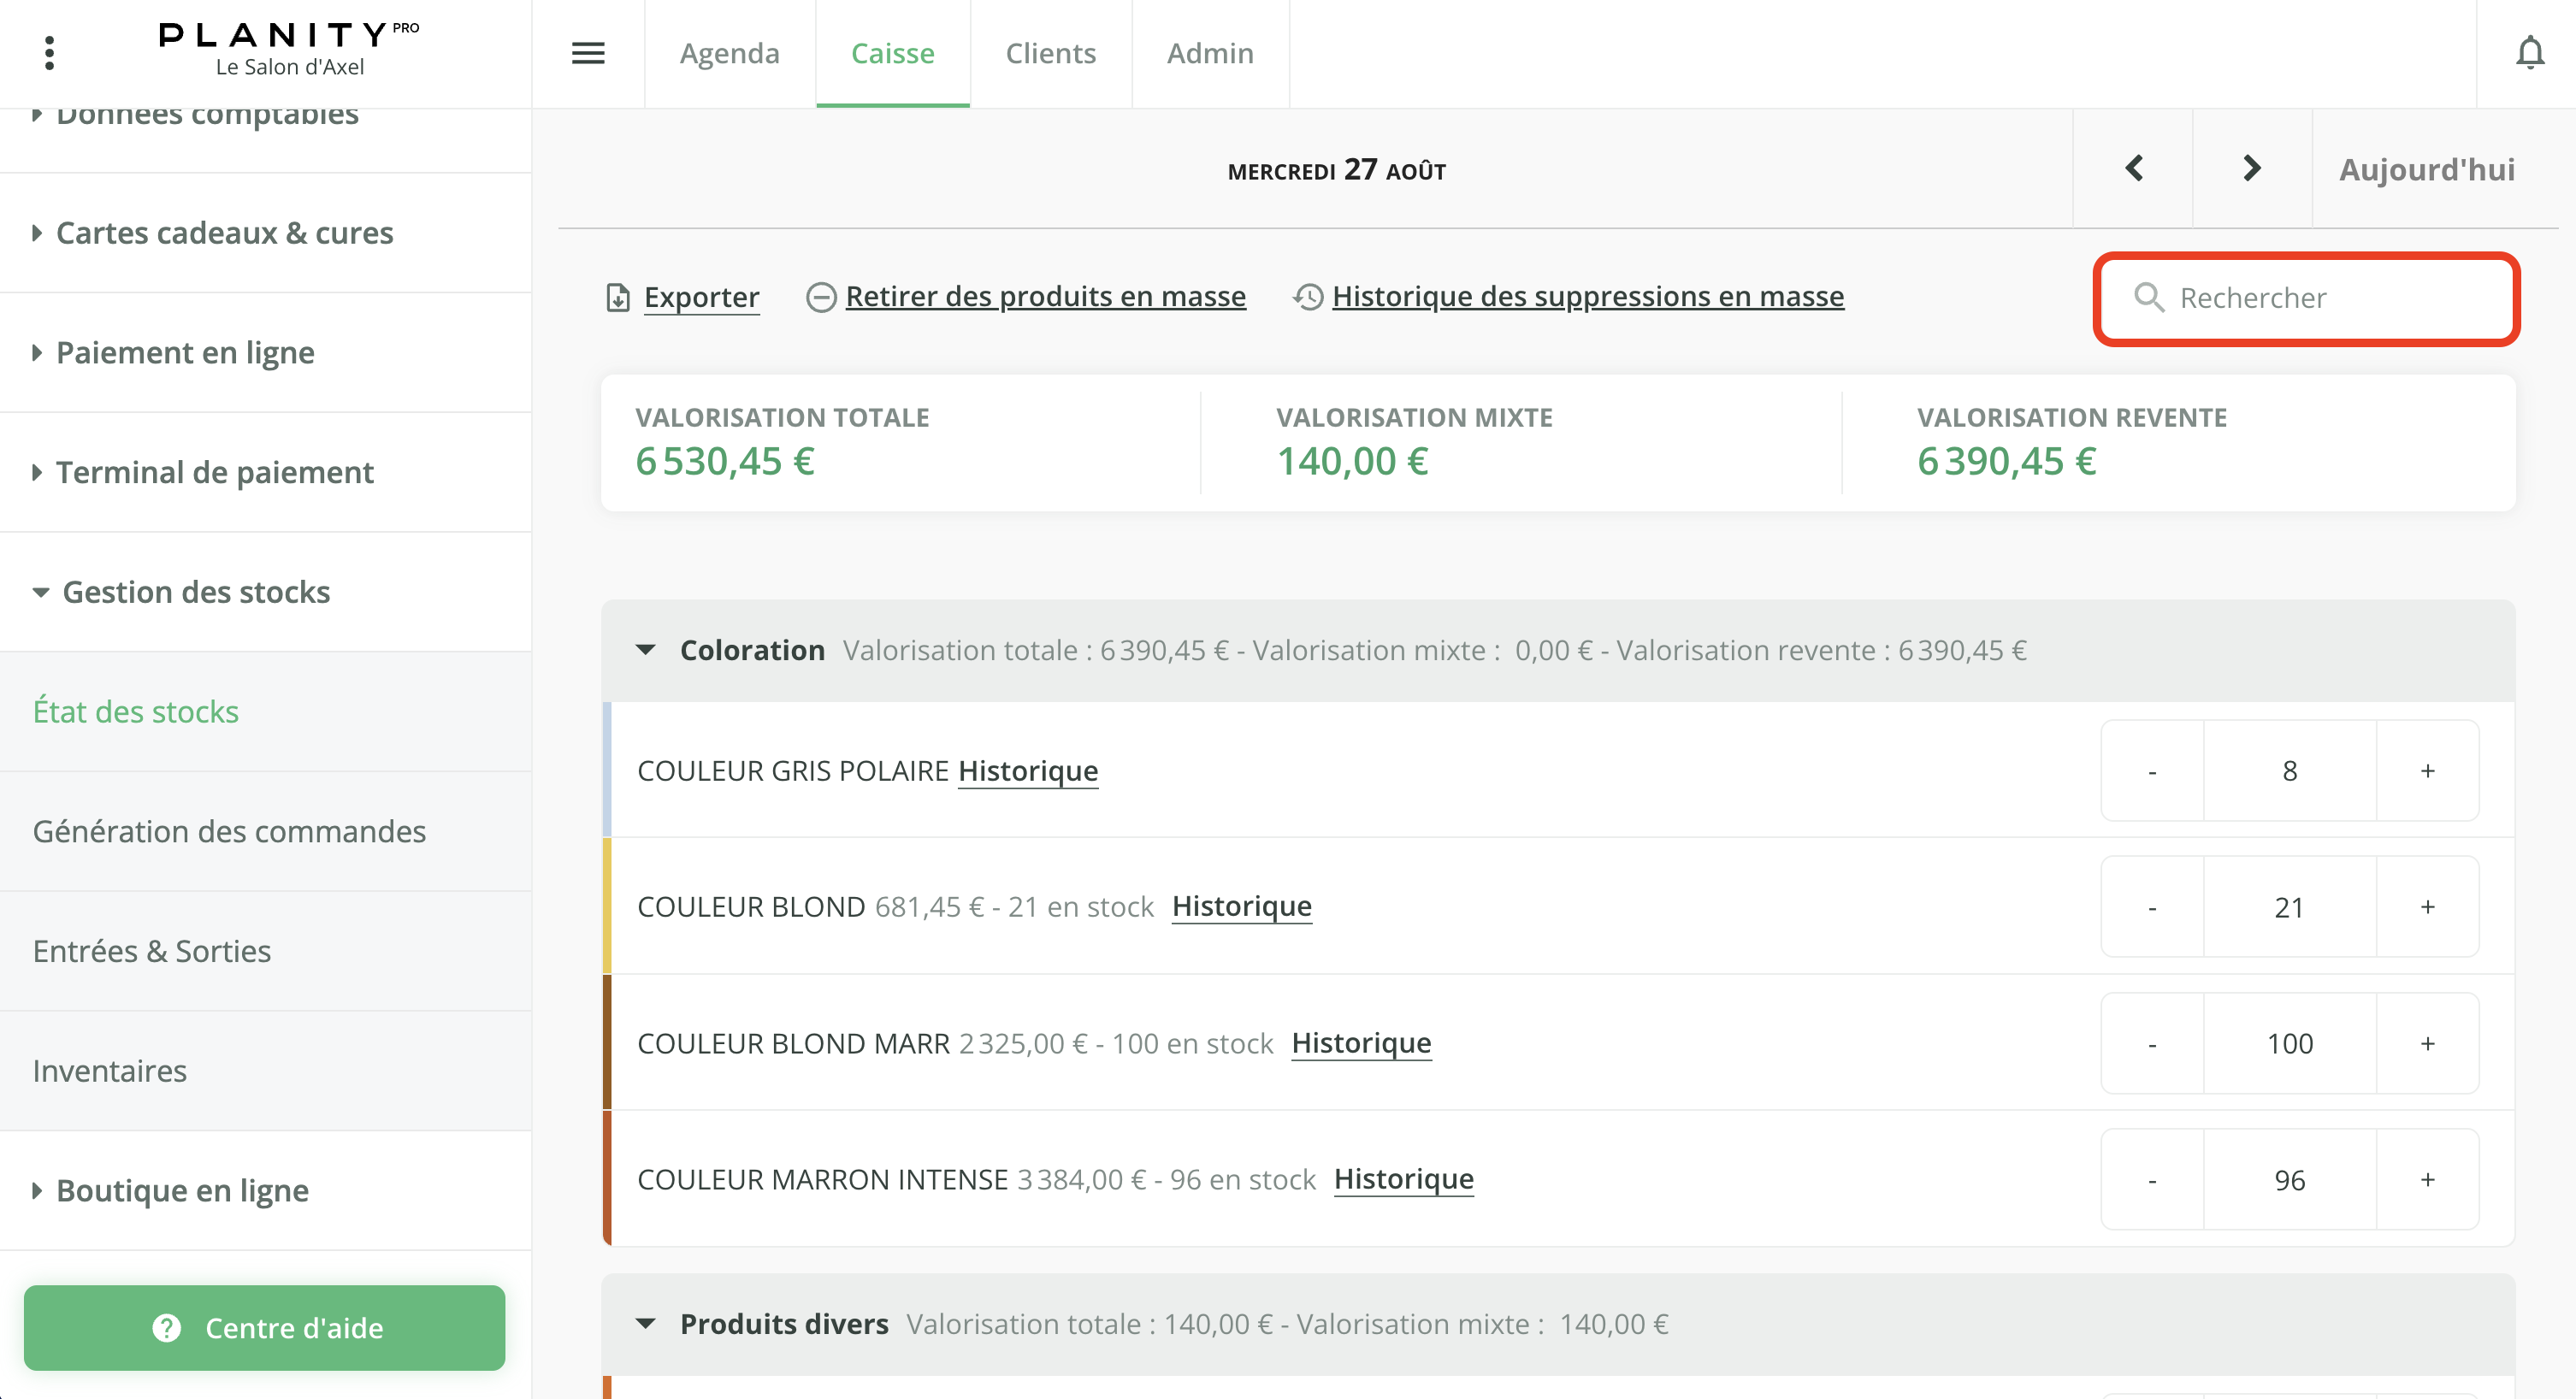Click the history clock icon for suppressions
The height and width of the screenshot is (1399, 2576).
coord(1305,296)
